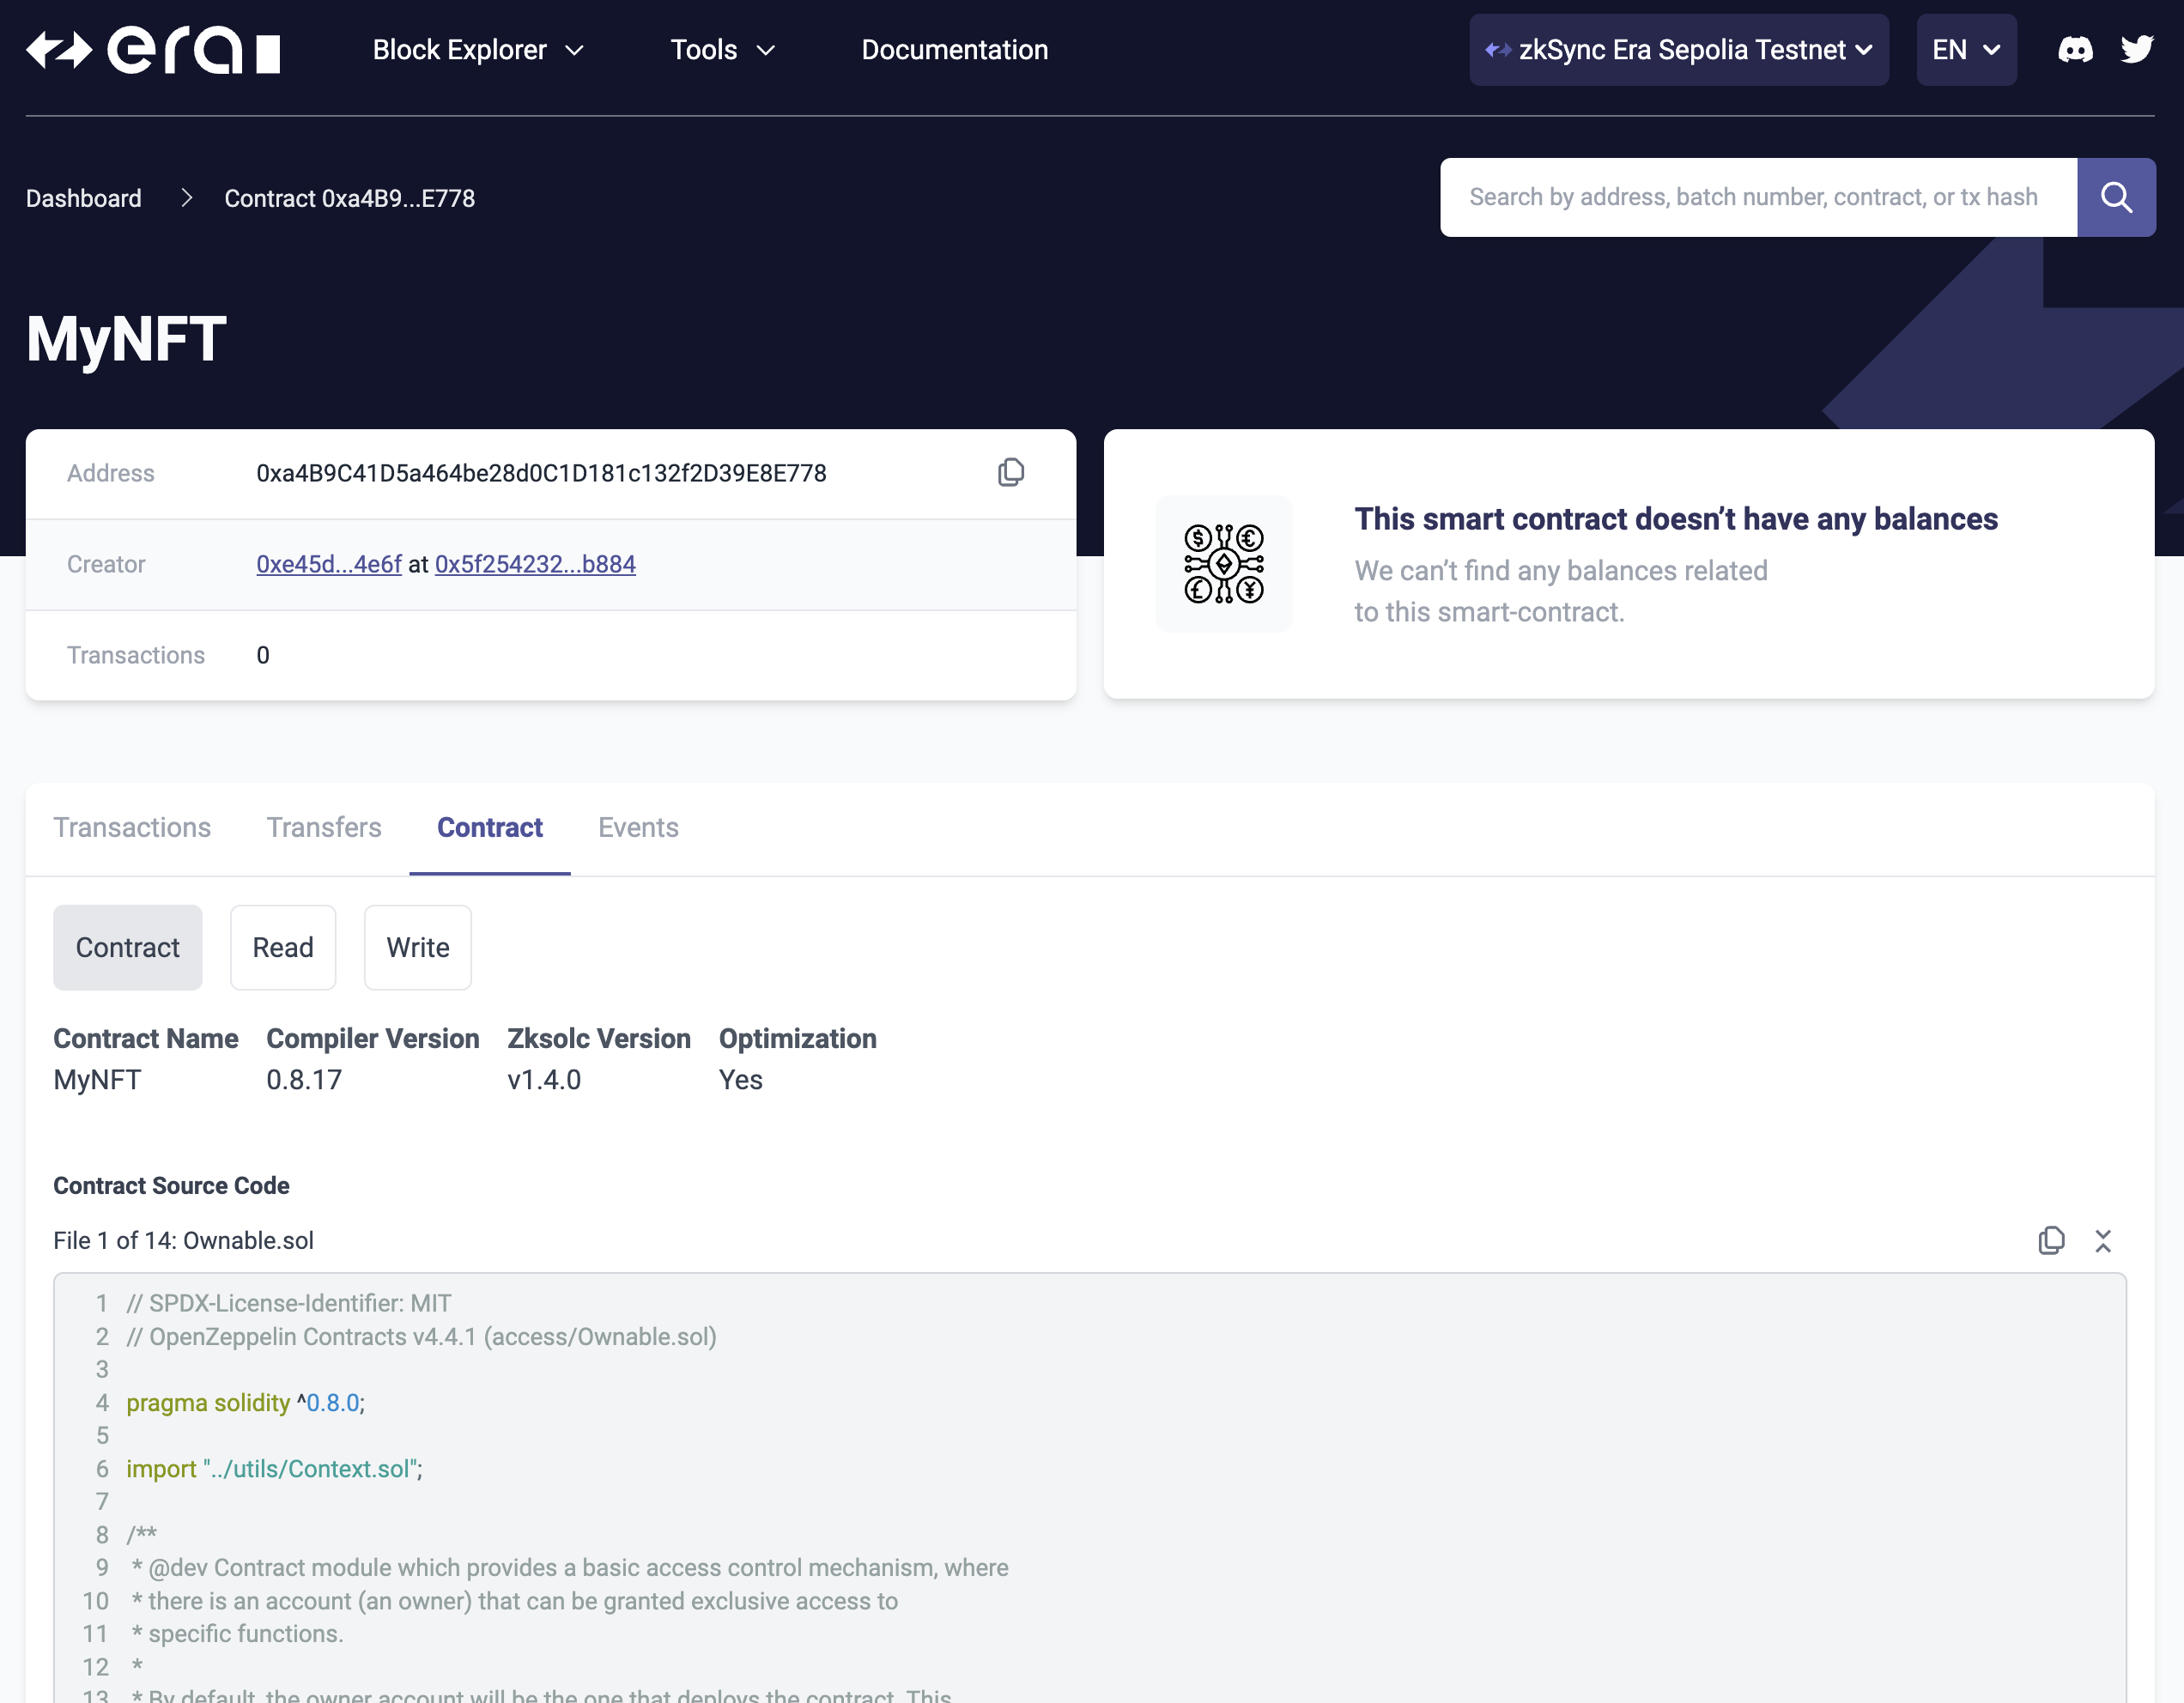Image resolution: width=2184 pixels, height=1703 pixels.
Task: Copy the Ownable.sol source code
Action: (x=2051, y=1240)
